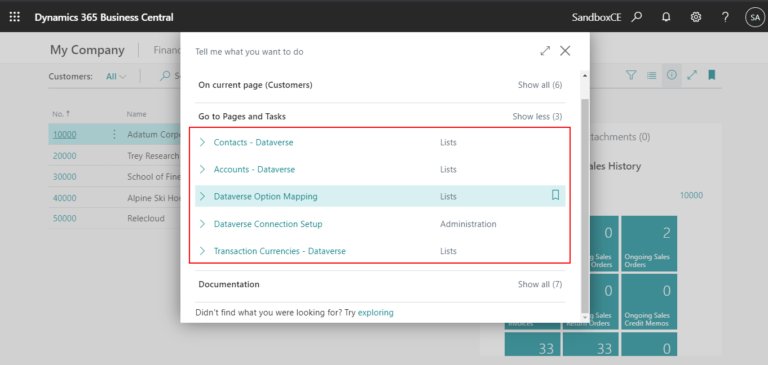The height and width of the screenshot is (365, 768).
Task: Open Ongoing Sales Orders tile showing 2
Action: point(649,243)
